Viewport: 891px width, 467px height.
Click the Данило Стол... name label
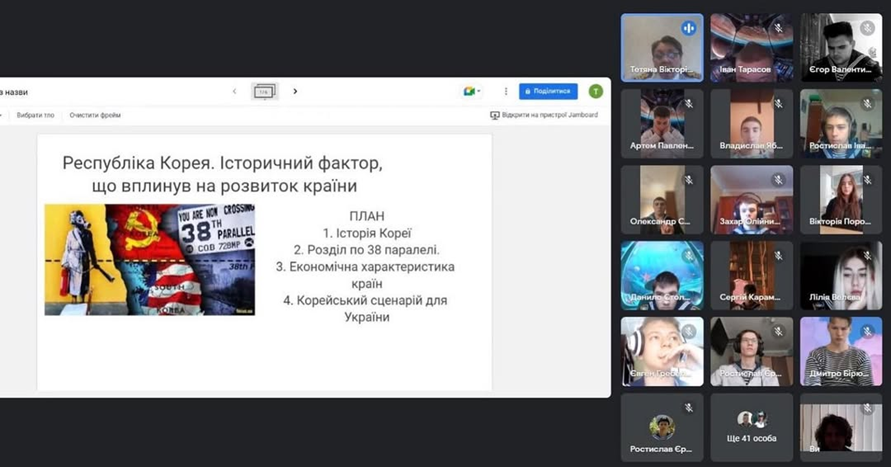660,297
